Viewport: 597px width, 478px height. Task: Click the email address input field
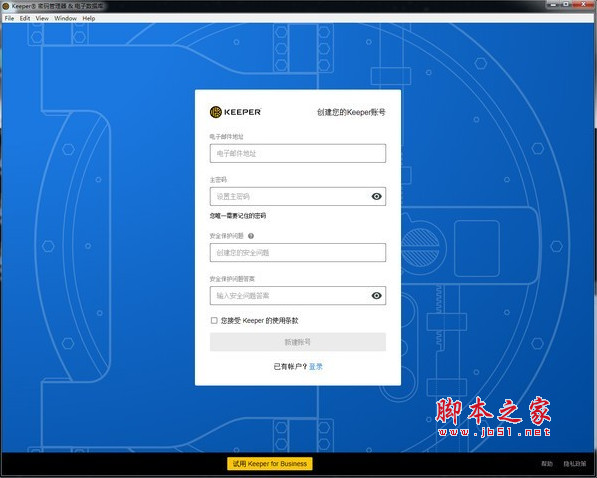pos(298,153)
